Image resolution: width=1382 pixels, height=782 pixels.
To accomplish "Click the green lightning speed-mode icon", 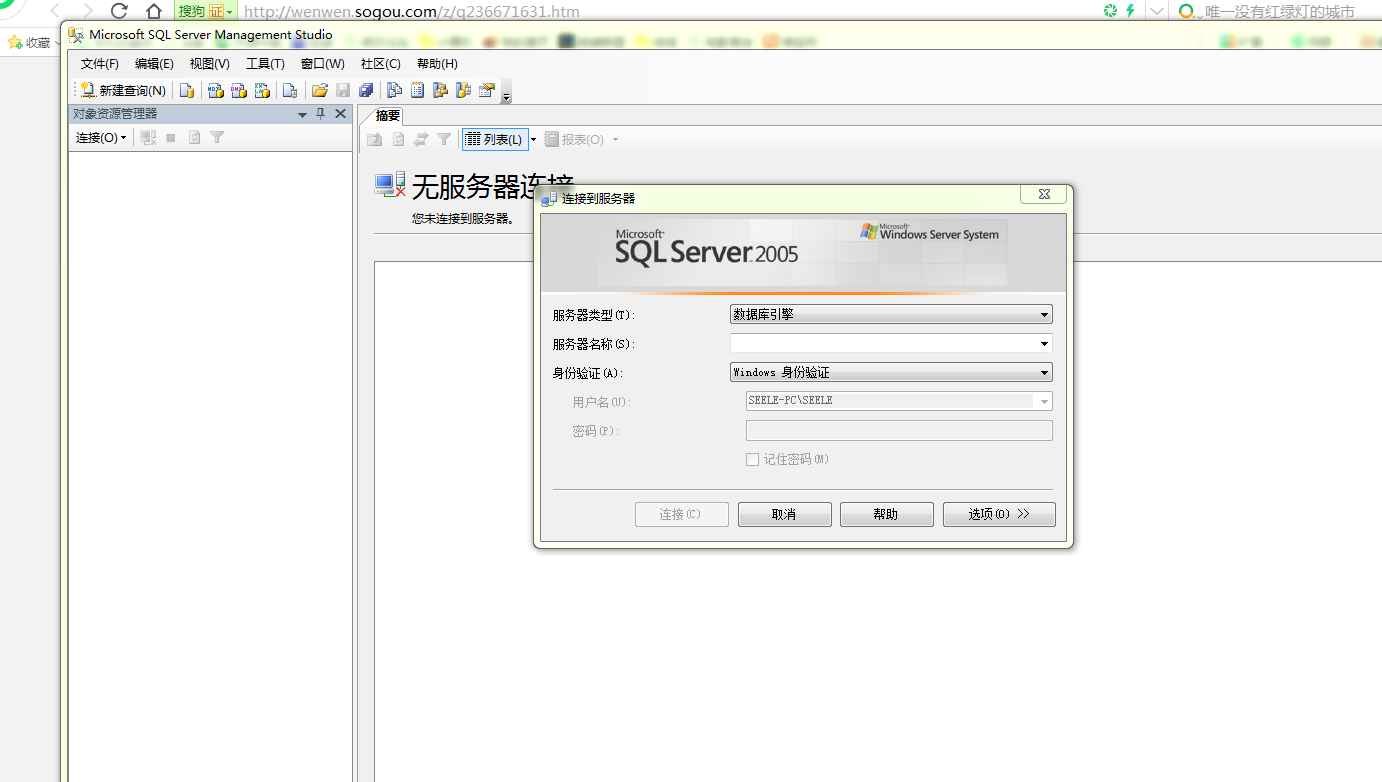I will point(1130,11).
